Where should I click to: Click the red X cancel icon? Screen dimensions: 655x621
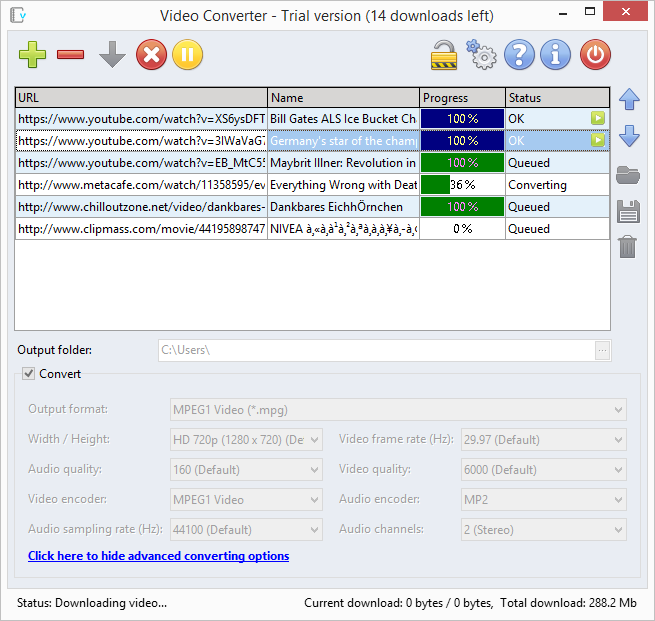pos(151,54)
